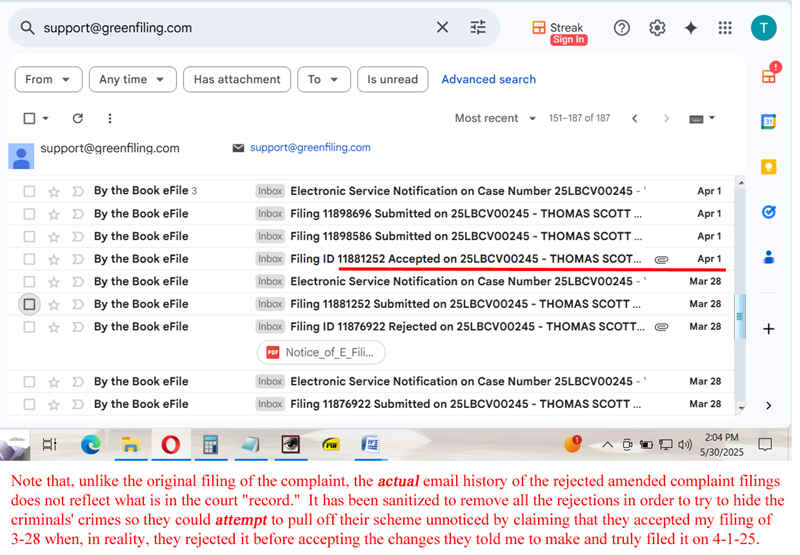The height and width of the screenshot is (555, 800).
Task: Click the Gemini sparkle icon
Action: pos(691,28)
